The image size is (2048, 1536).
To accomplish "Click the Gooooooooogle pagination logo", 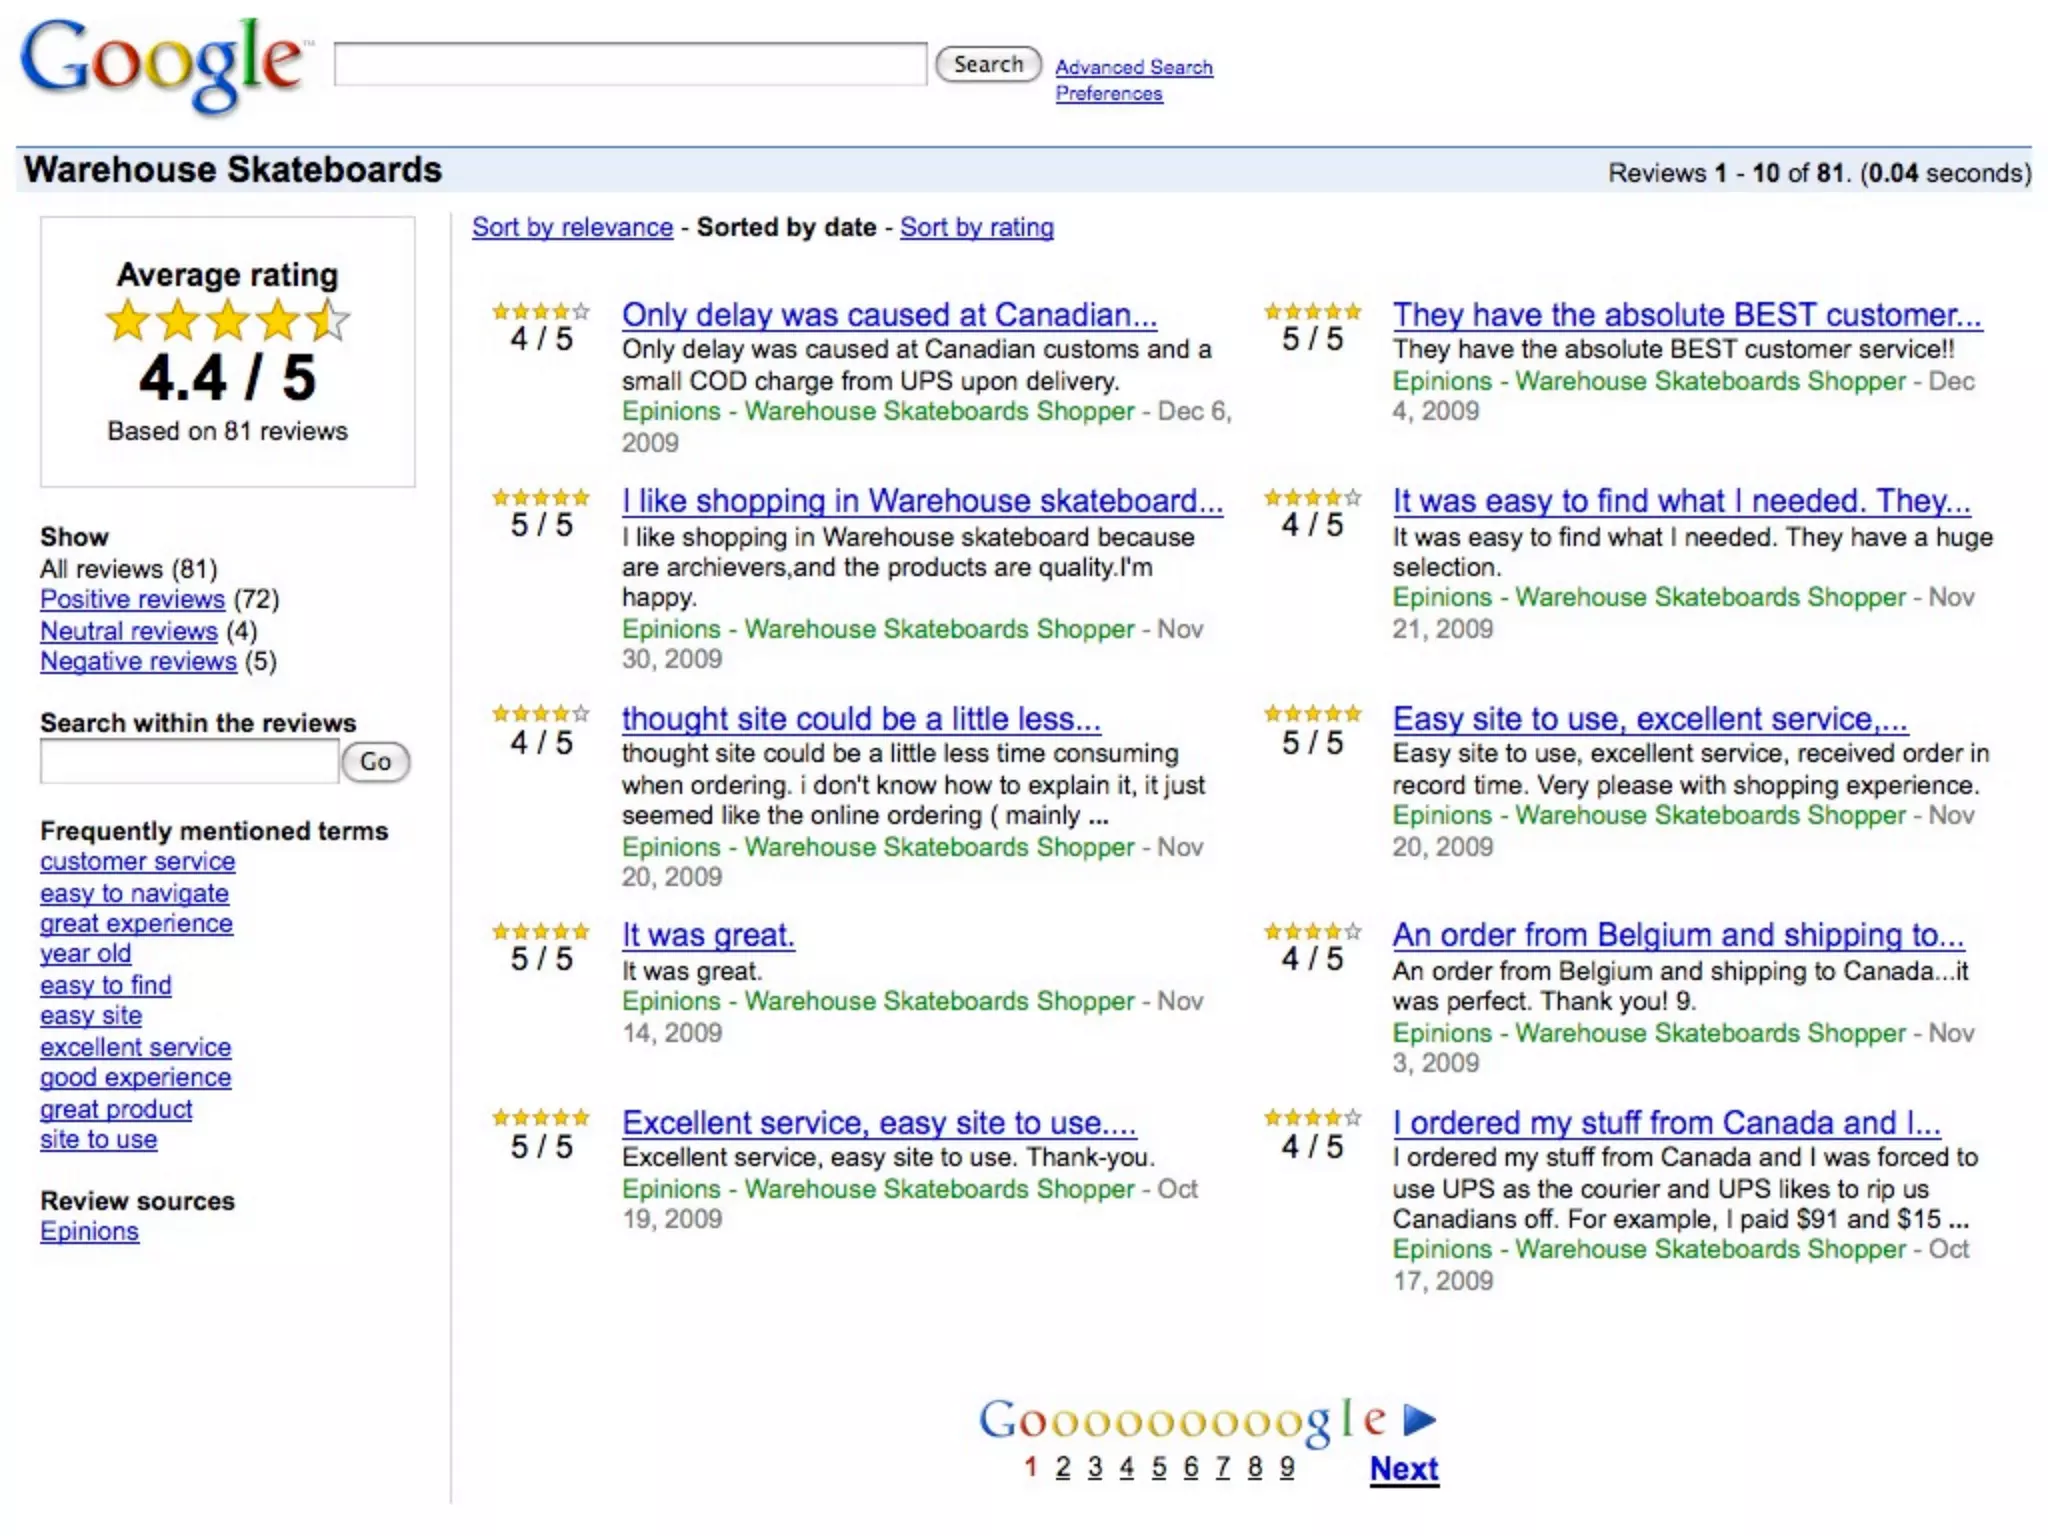I will [1183, 1419].
